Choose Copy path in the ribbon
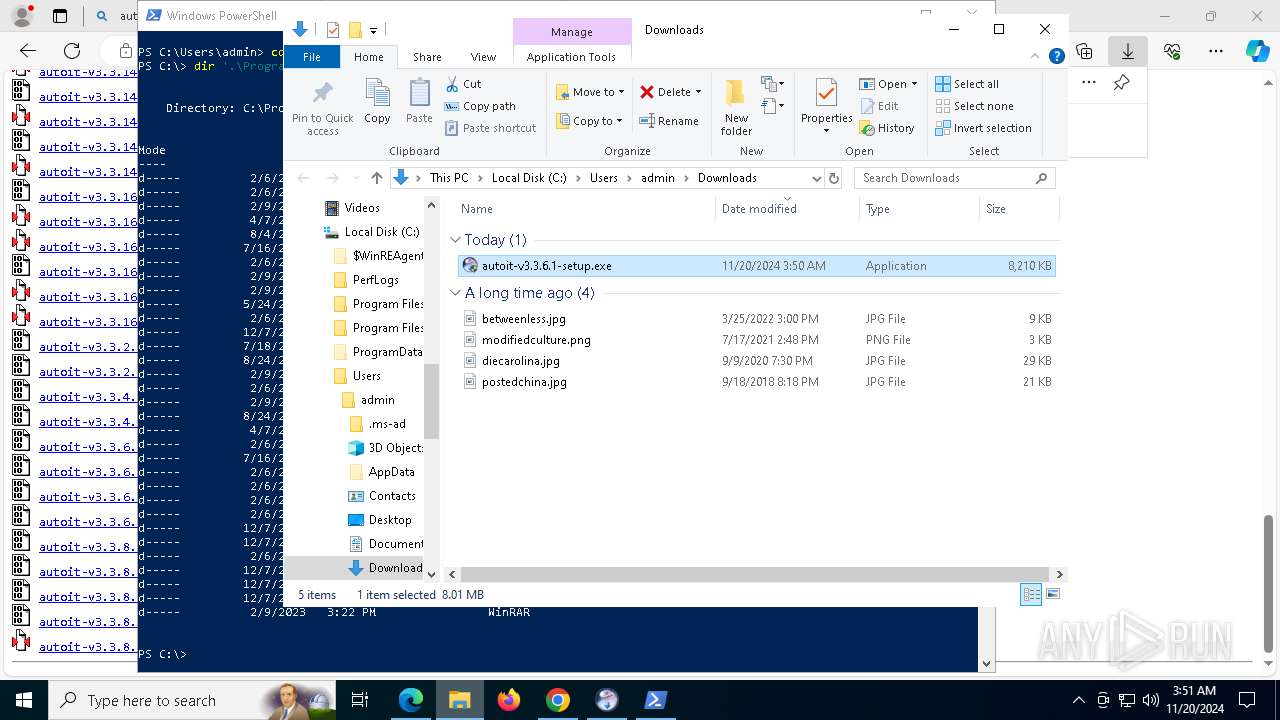The height and width of the screenshot is (720, 1280). click(x=480, y=106)
